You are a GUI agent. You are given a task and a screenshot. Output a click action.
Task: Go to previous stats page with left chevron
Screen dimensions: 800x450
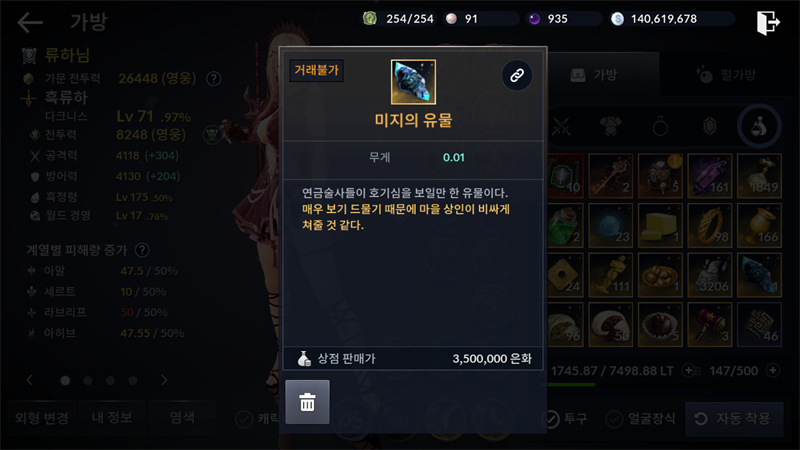click(x=30, y=380)
